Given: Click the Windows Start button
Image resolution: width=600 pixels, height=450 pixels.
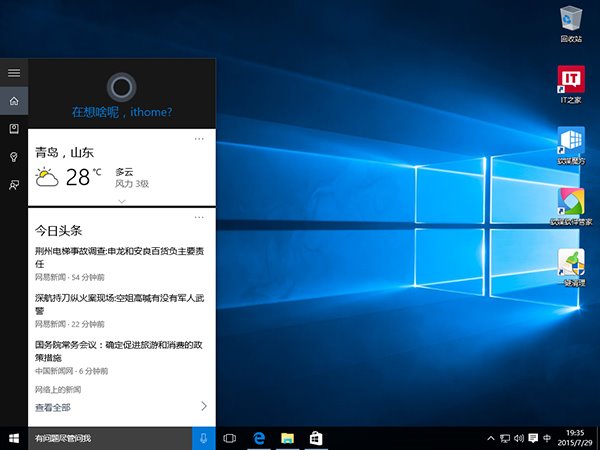Looking at the screenshot, I should click(x=14, y=438).
